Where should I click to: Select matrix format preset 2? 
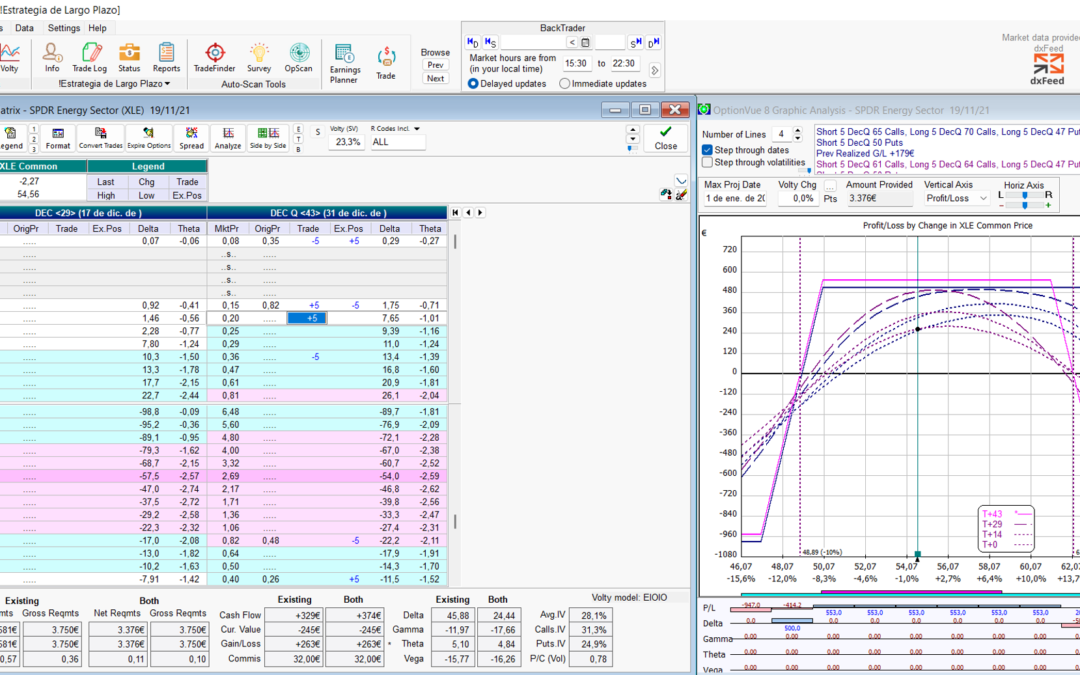33,139
